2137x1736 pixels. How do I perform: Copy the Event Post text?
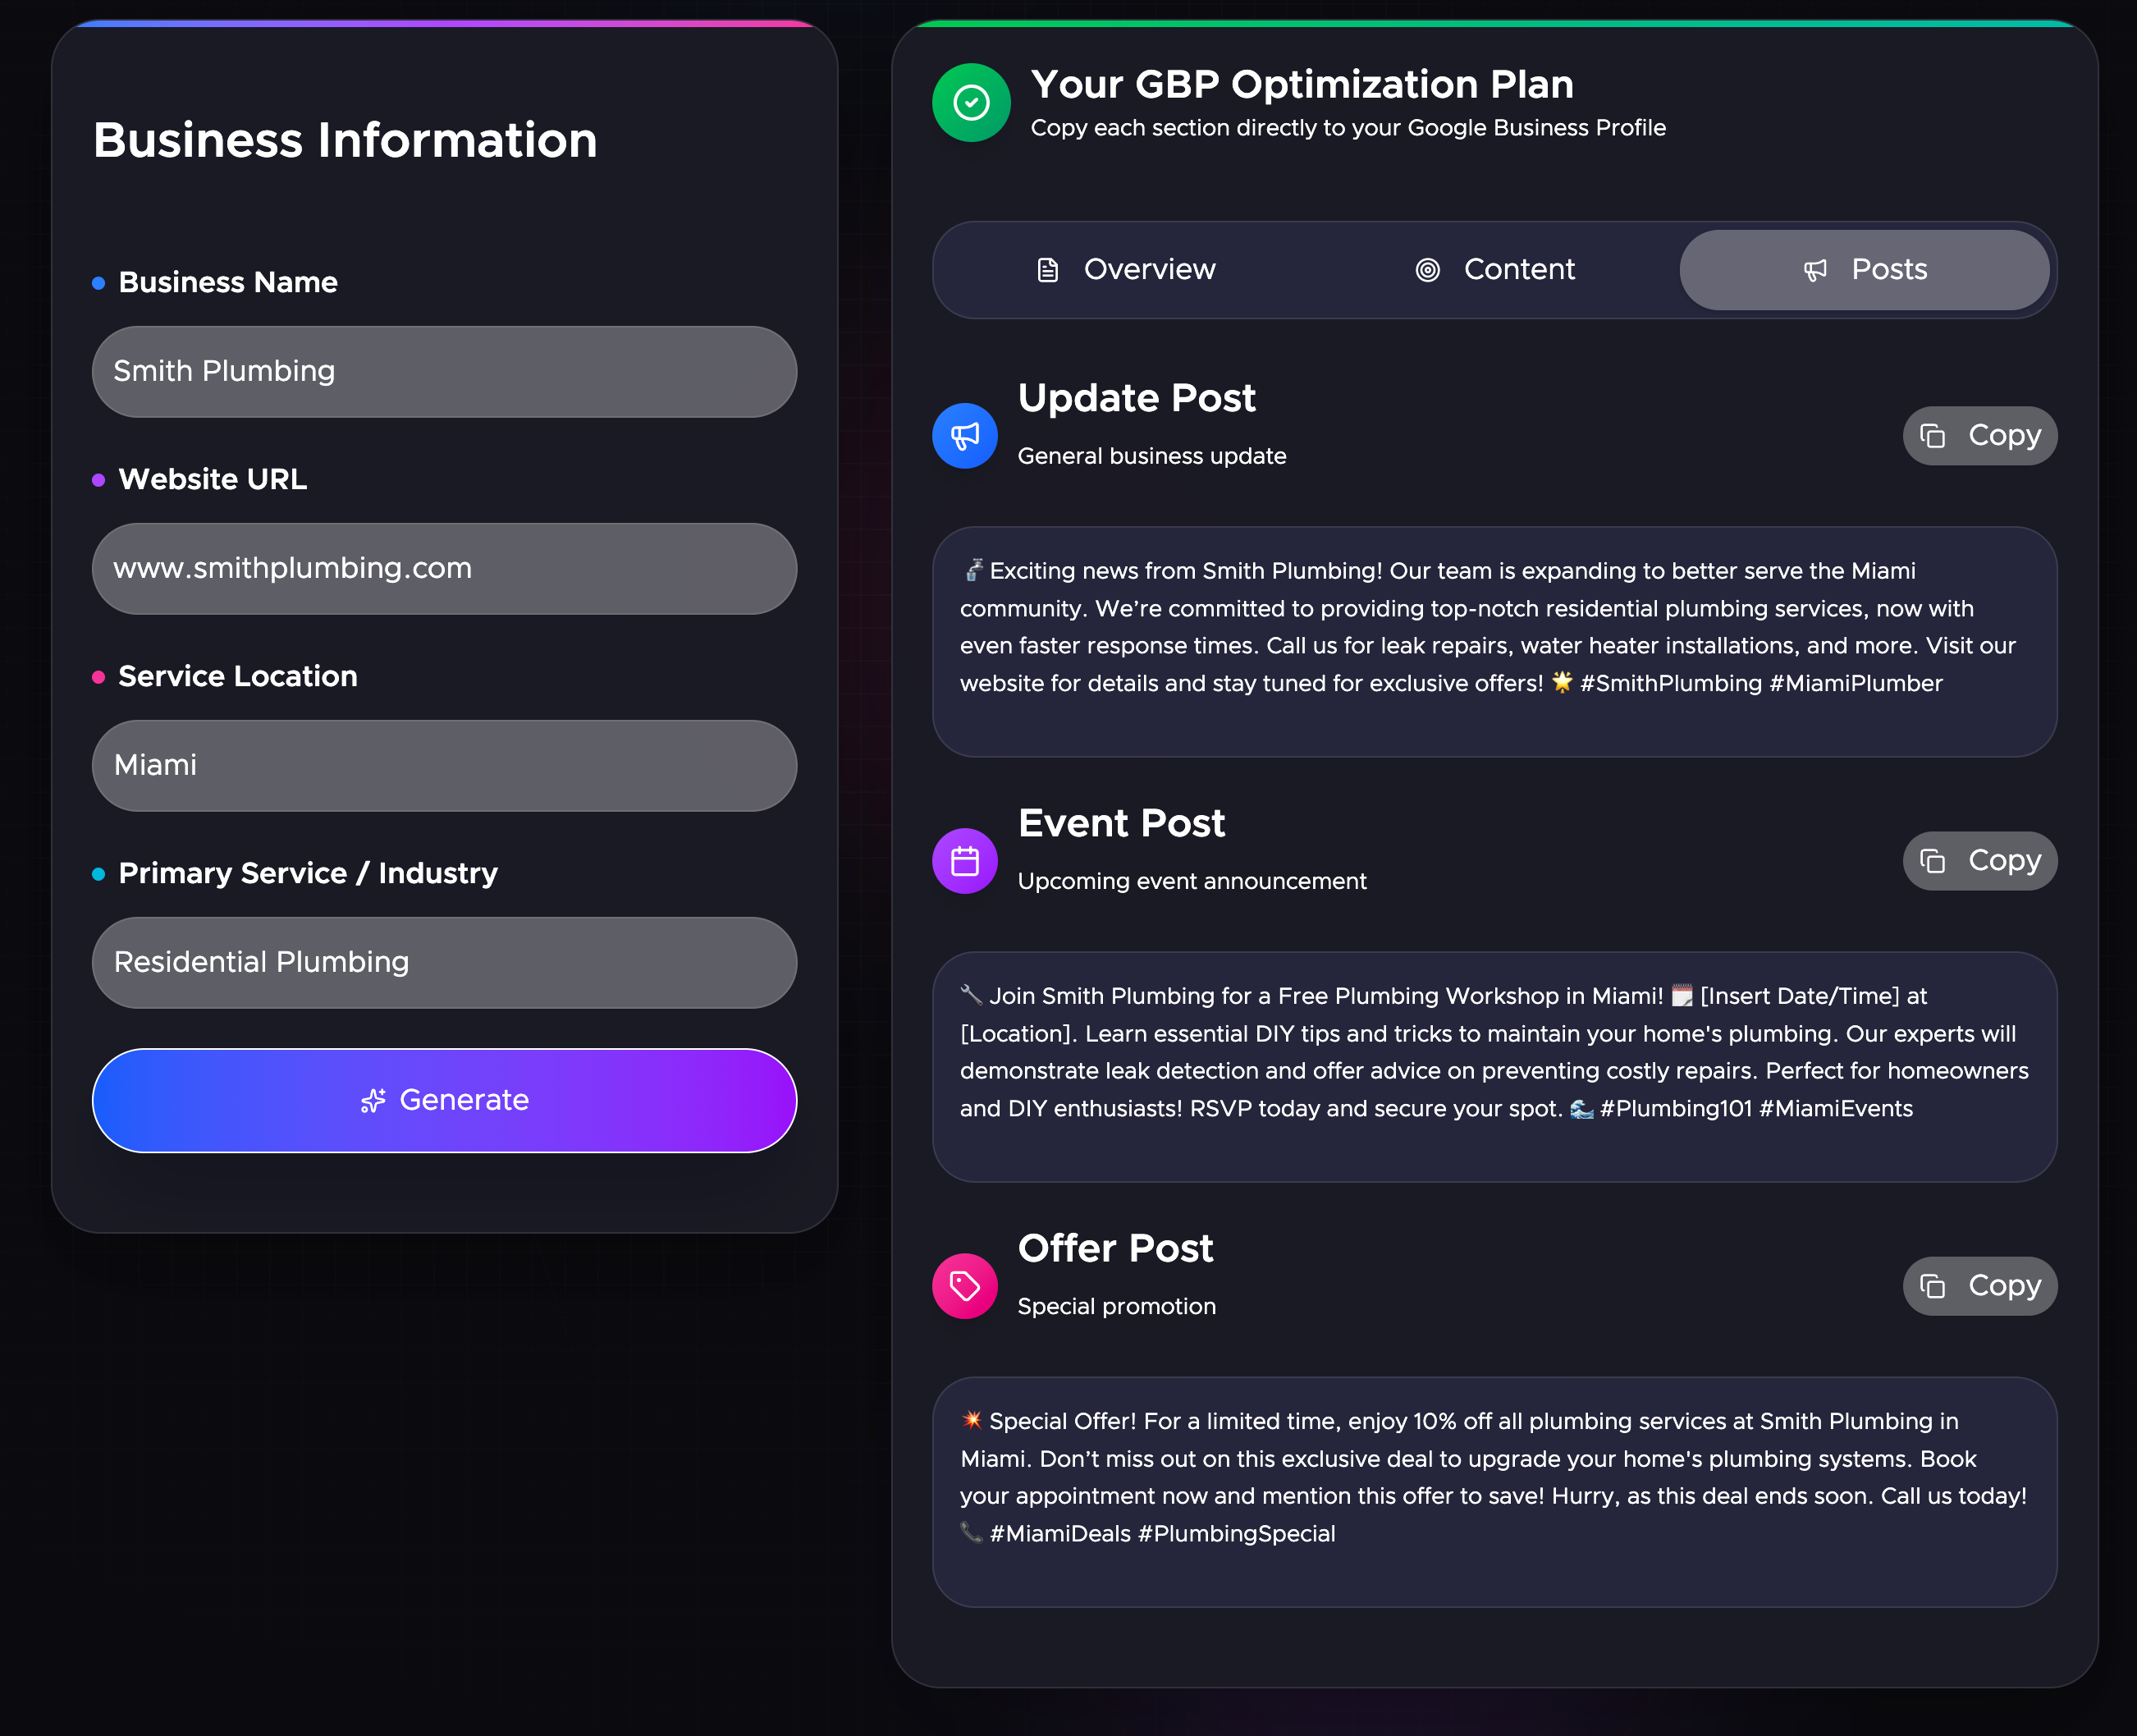click(x=1979, y=861)
